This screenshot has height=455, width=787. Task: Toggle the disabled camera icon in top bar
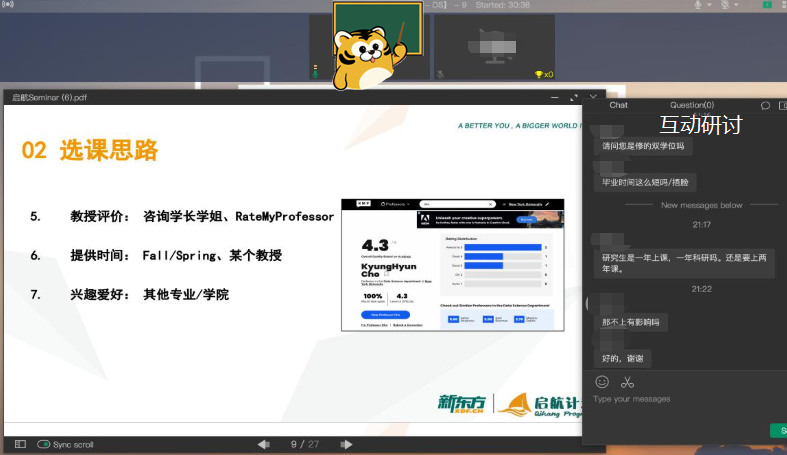tap(725, 5)
